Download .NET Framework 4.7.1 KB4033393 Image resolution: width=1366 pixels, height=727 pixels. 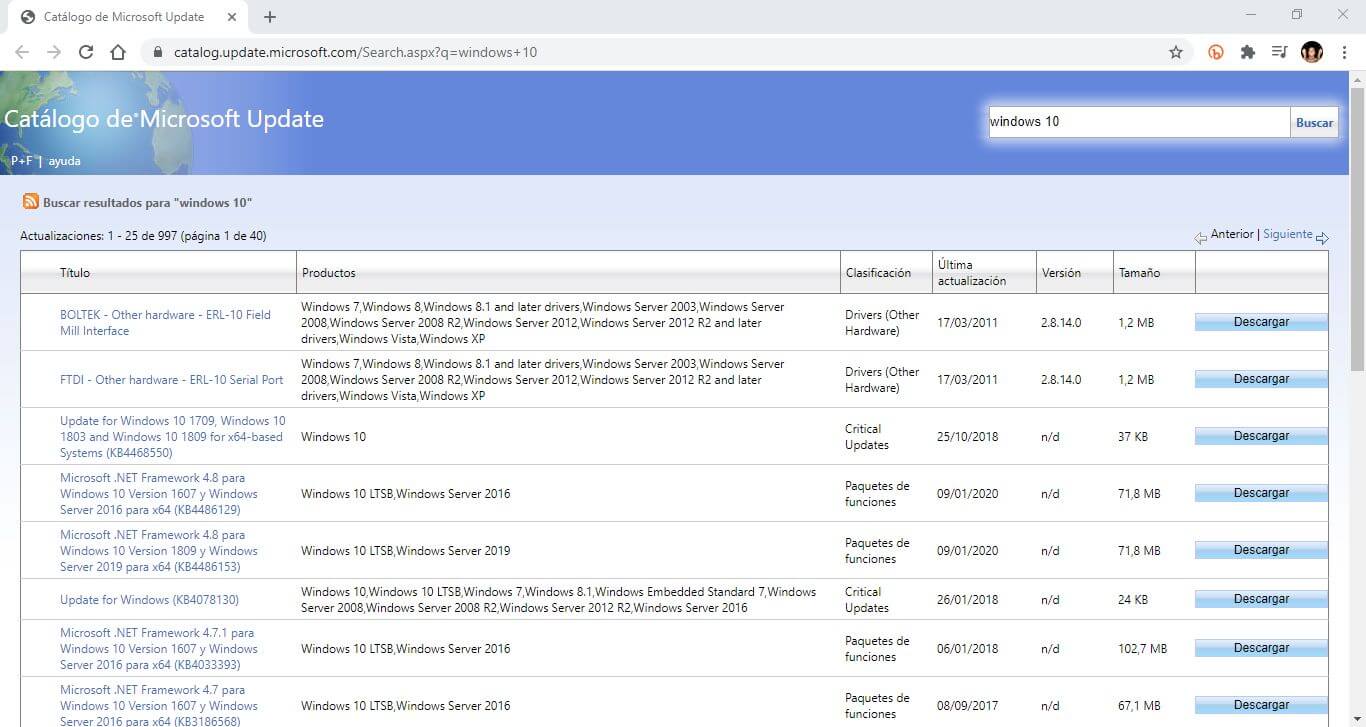point(1261,648)
